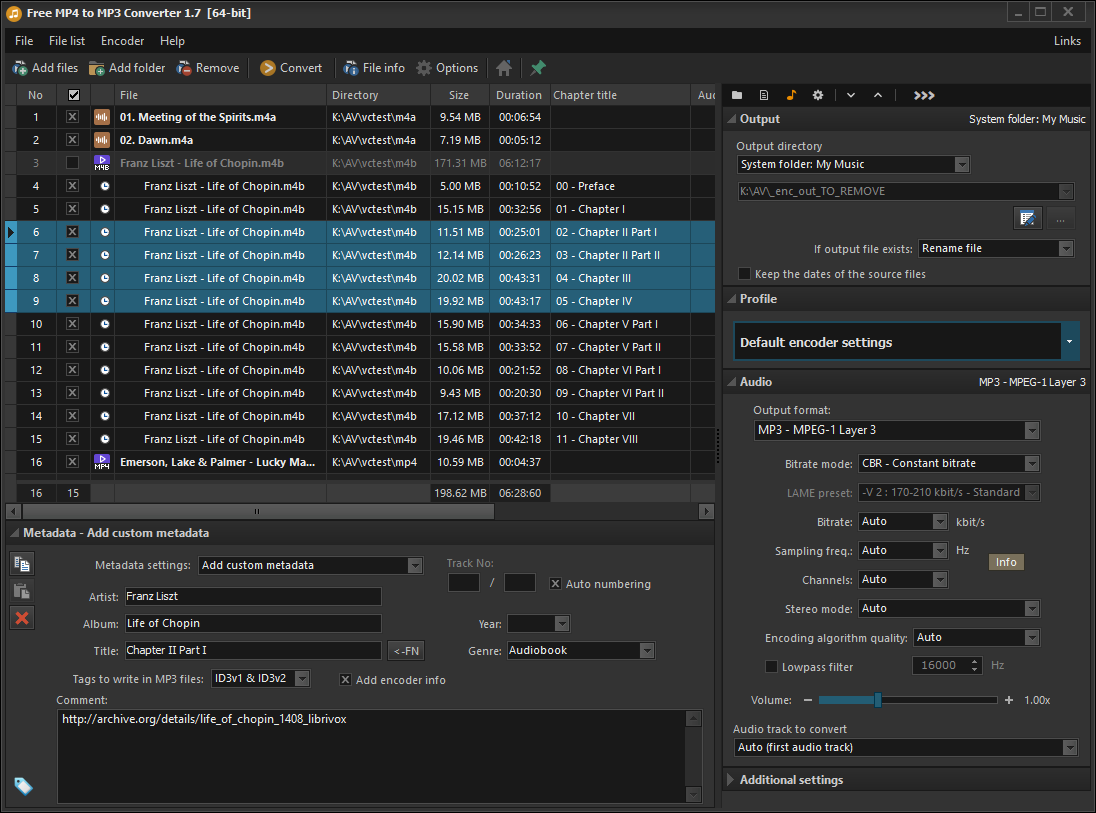Open the Output format dropdown
This screenshot has width=1096, height=813.
1032,430
